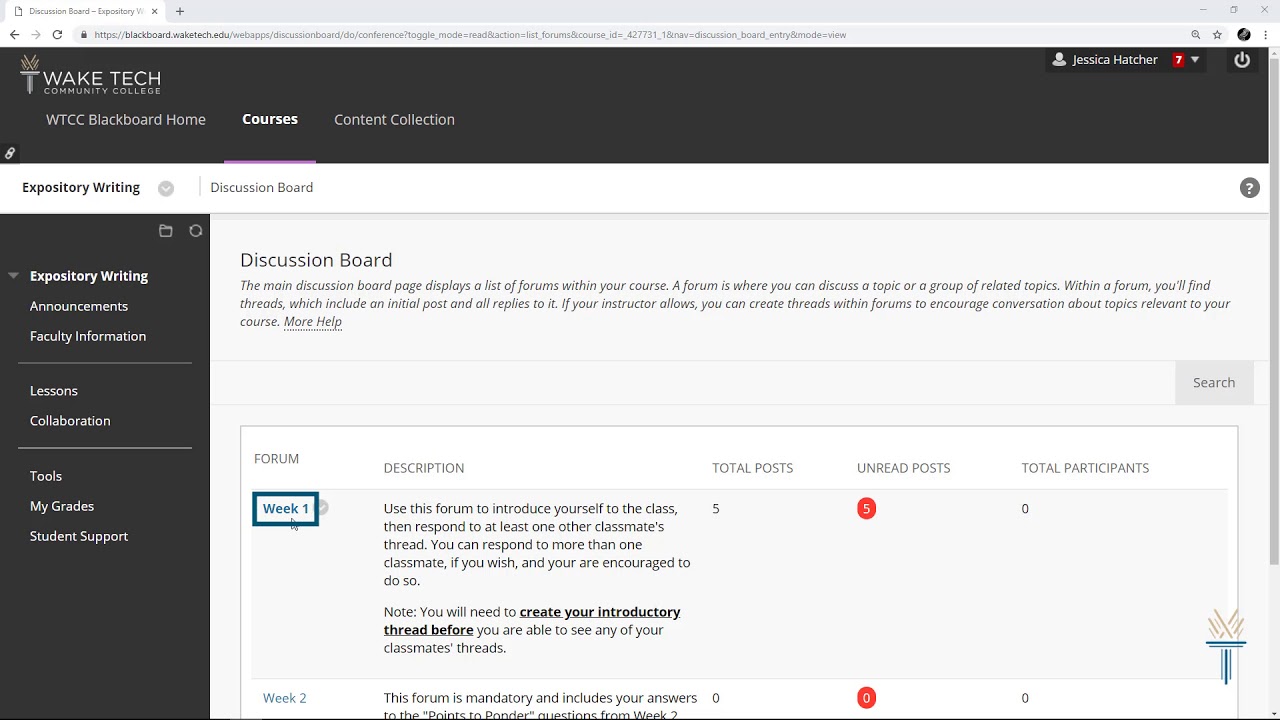
Task: Click the logout power icon
Action: click(x=1242, y=60)
